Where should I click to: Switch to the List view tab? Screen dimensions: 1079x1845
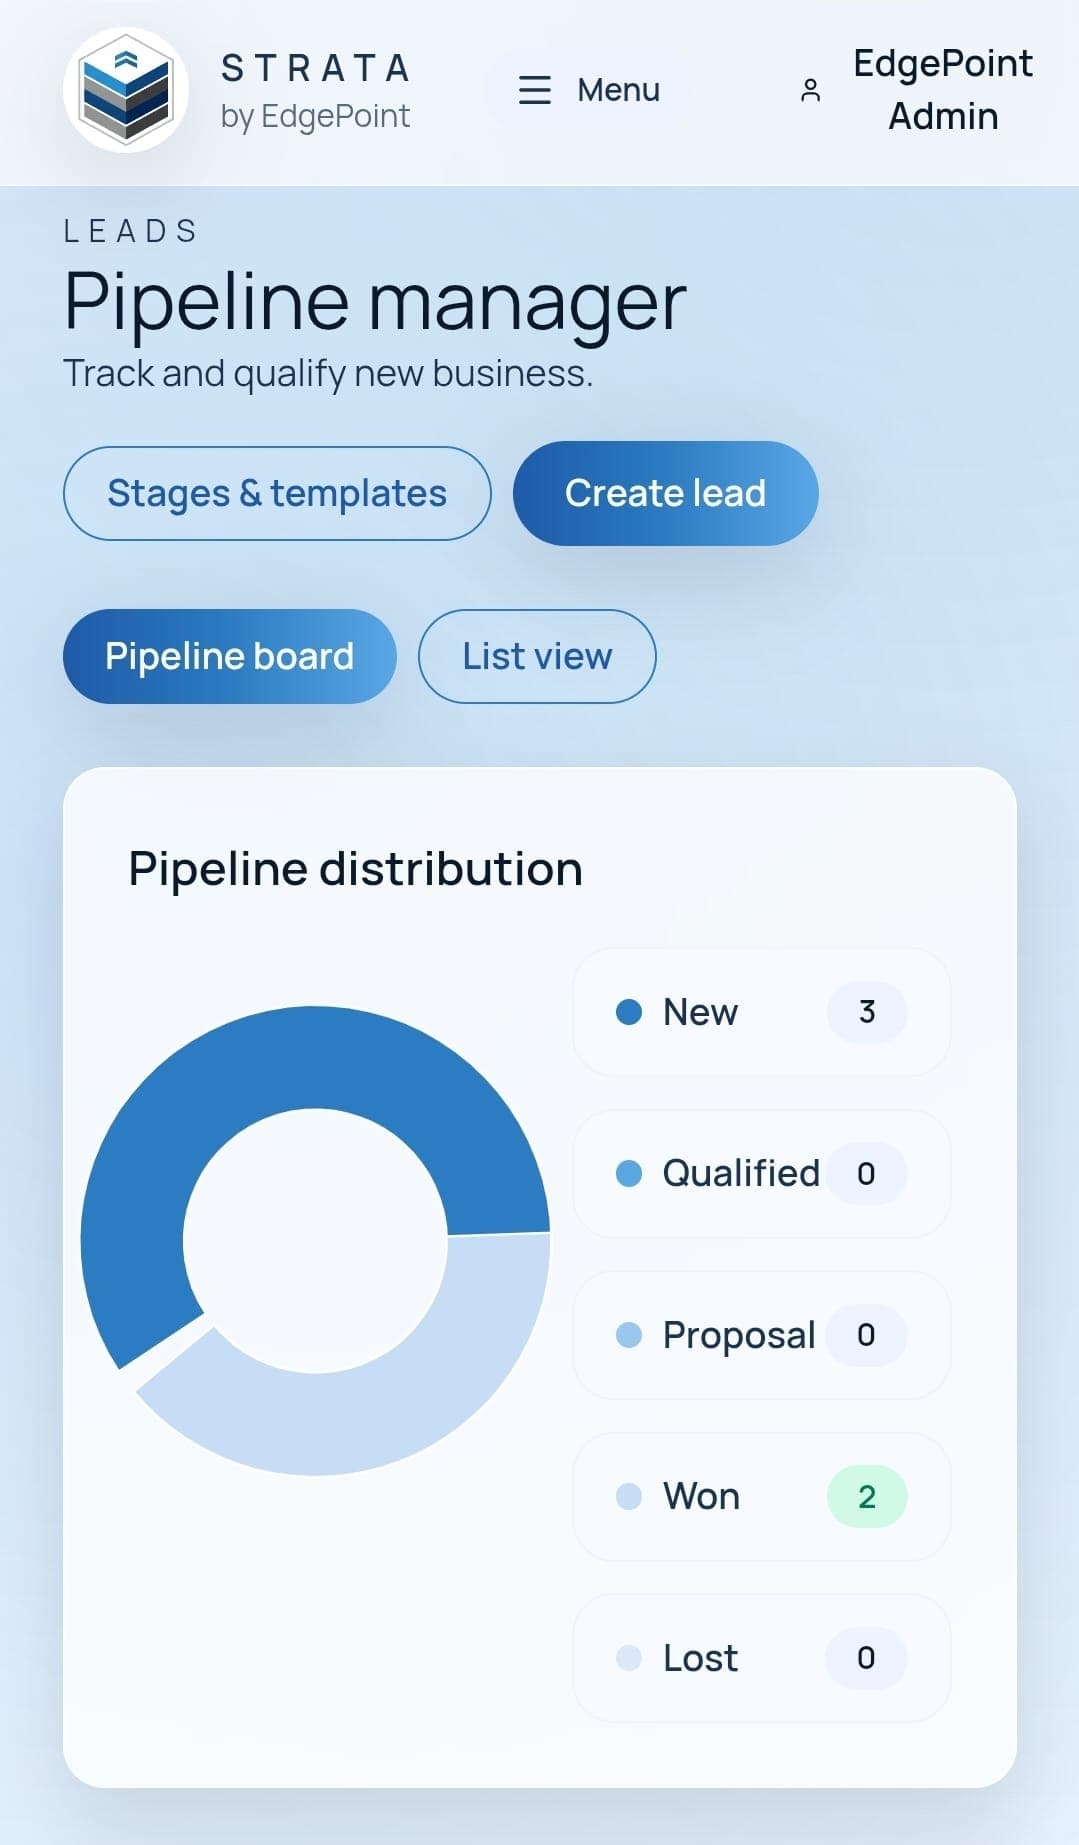(x=537, y=656)
